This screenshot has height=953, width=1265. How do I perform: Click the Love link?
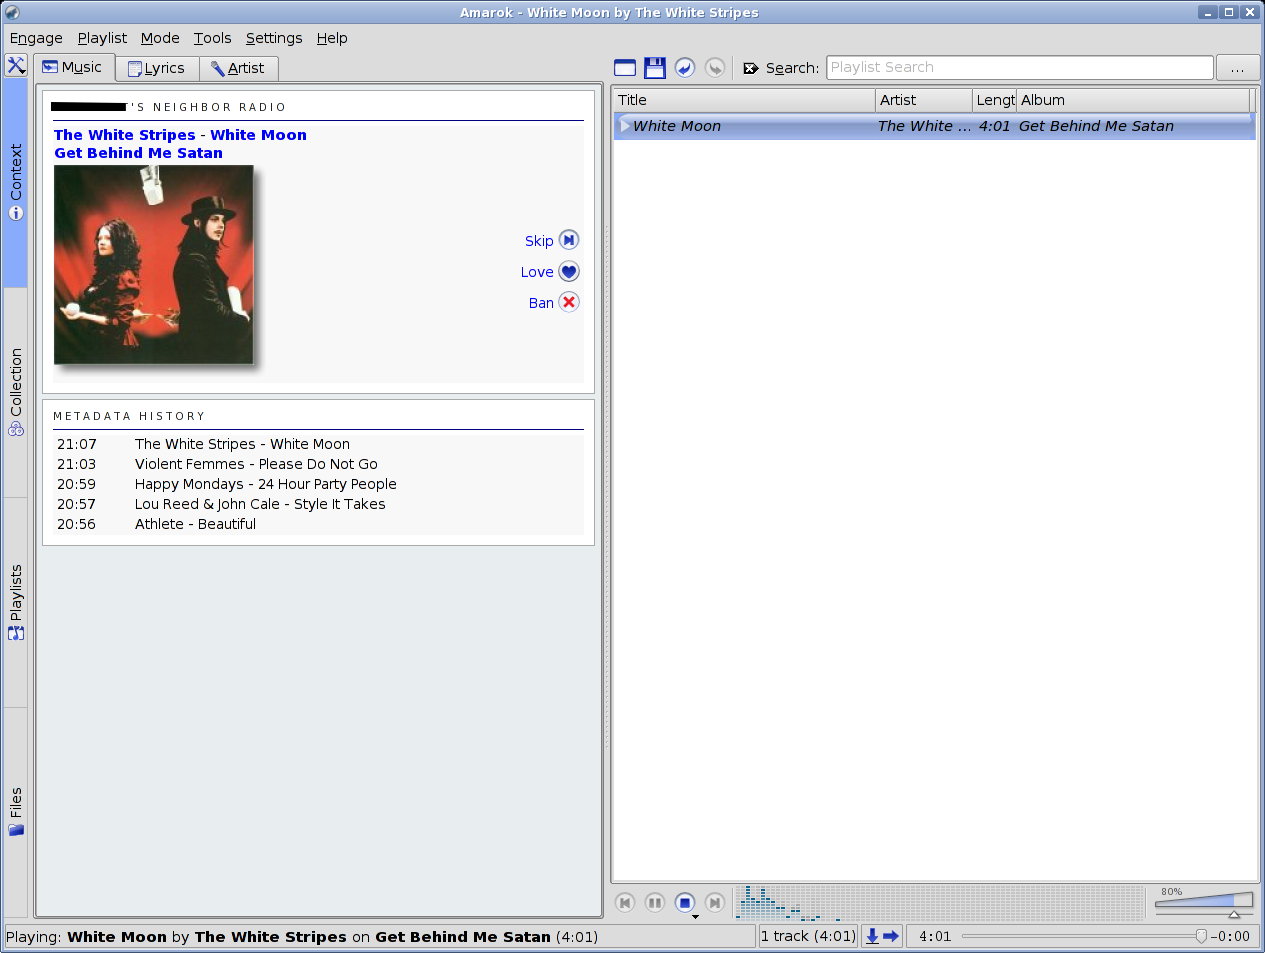point(537,272)
